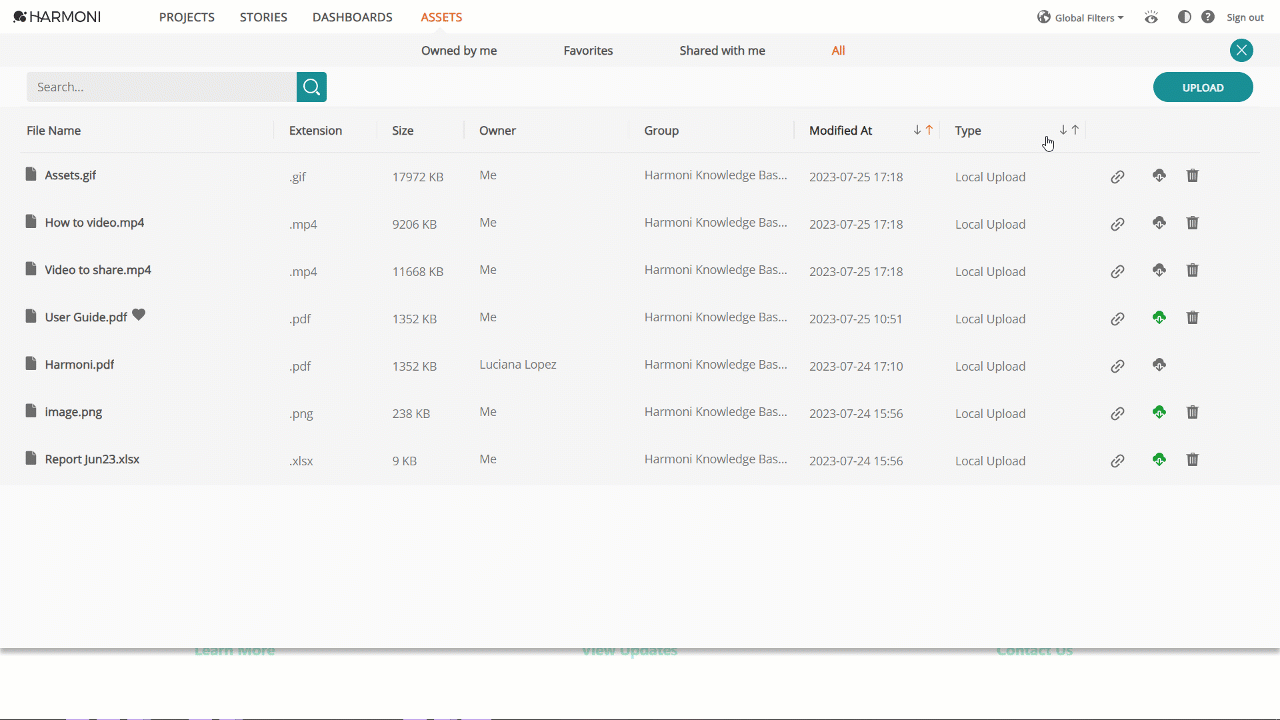Click the eye icon next to Global Filters

[1152, 17]
